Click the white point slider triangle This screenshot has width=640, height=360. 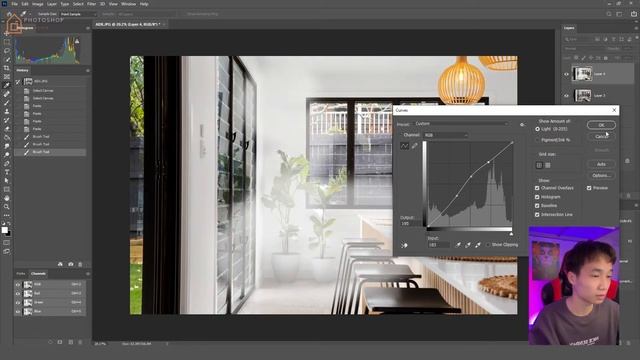click(x=511, y=234)
